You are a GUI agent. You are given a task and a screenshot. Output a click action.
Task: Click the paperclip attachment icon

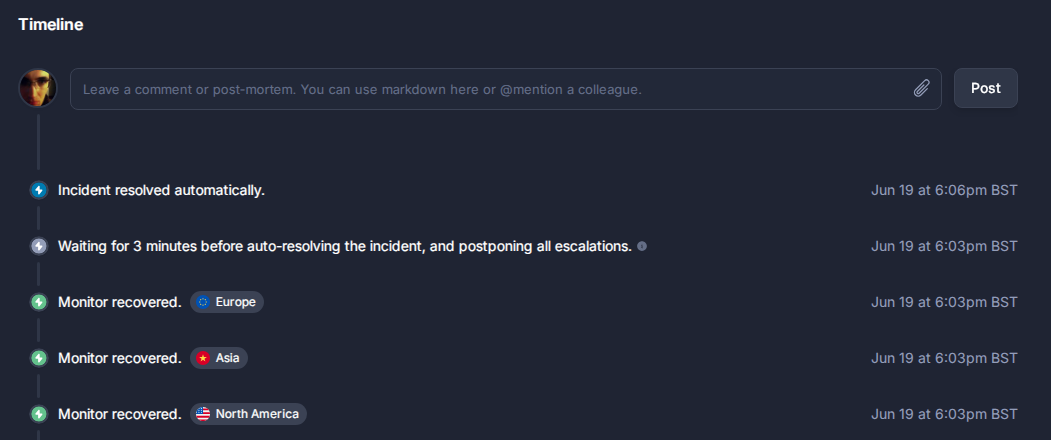pos(922,89)
